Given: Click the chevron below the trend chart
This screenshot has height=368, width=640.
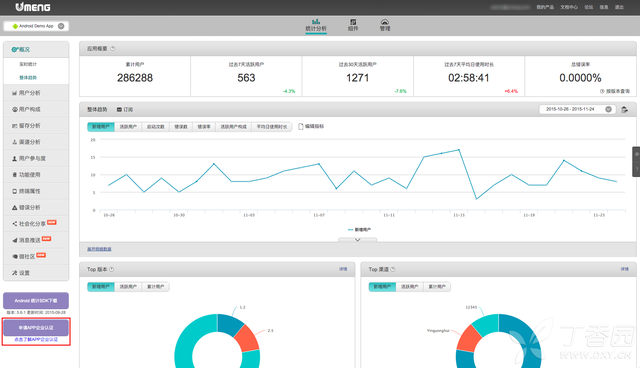Looking at the screenshot, I should tap(358, 240).
